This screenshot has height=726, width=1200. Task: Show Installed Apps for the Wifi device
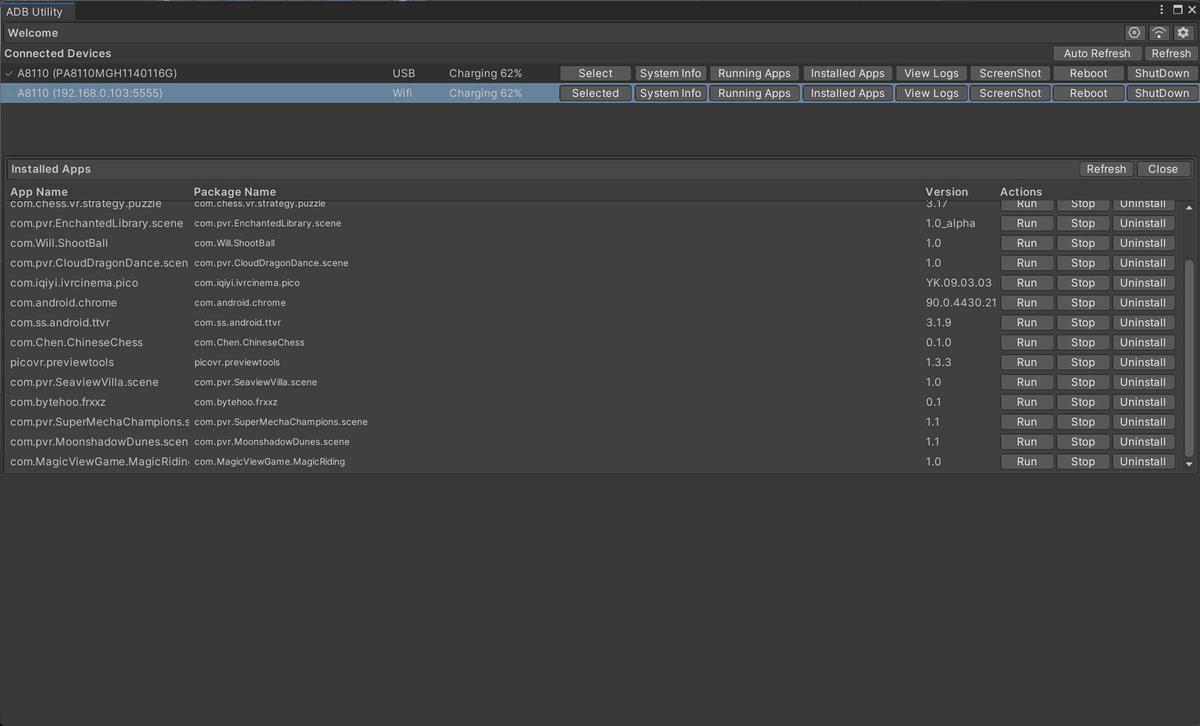click(847, 93)
